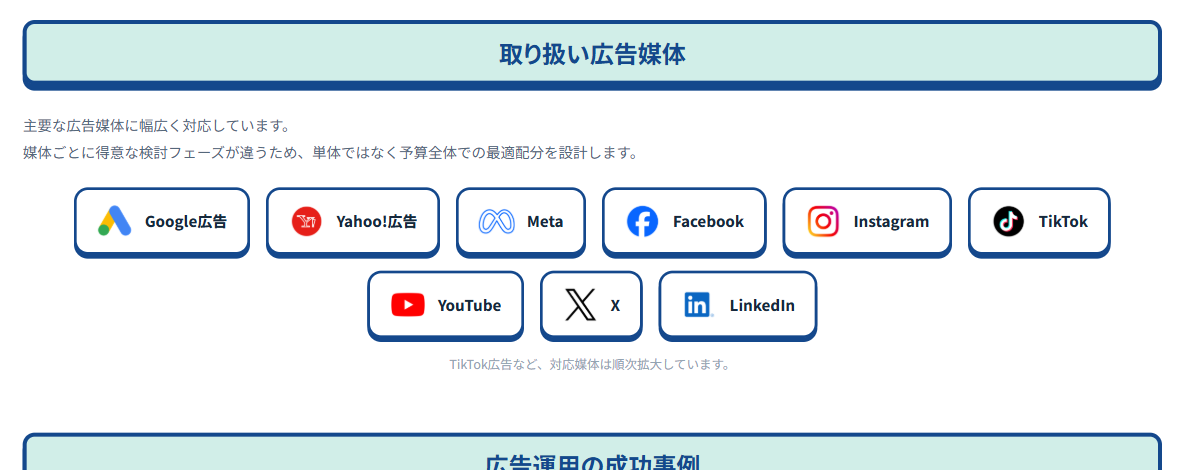Choose the Facebook card label text
This screenshot has width=1200, height=470.
[x=708, y=222]
